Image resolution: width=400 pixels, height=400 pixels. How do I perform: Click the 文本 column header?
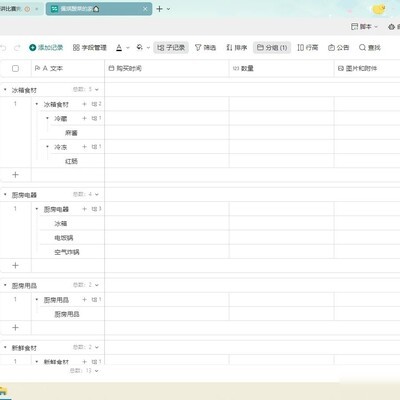tap(68, 68)
